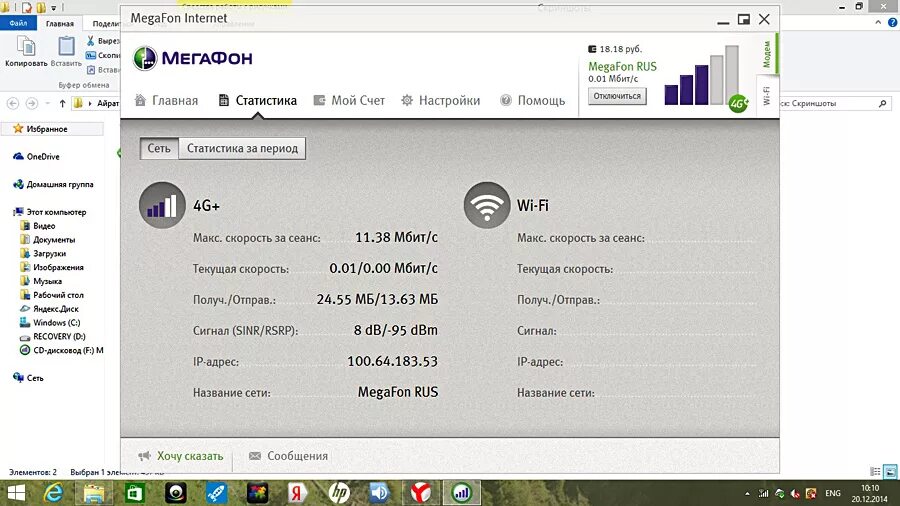Click the Вырезать scissors icon

pos(91,41)
